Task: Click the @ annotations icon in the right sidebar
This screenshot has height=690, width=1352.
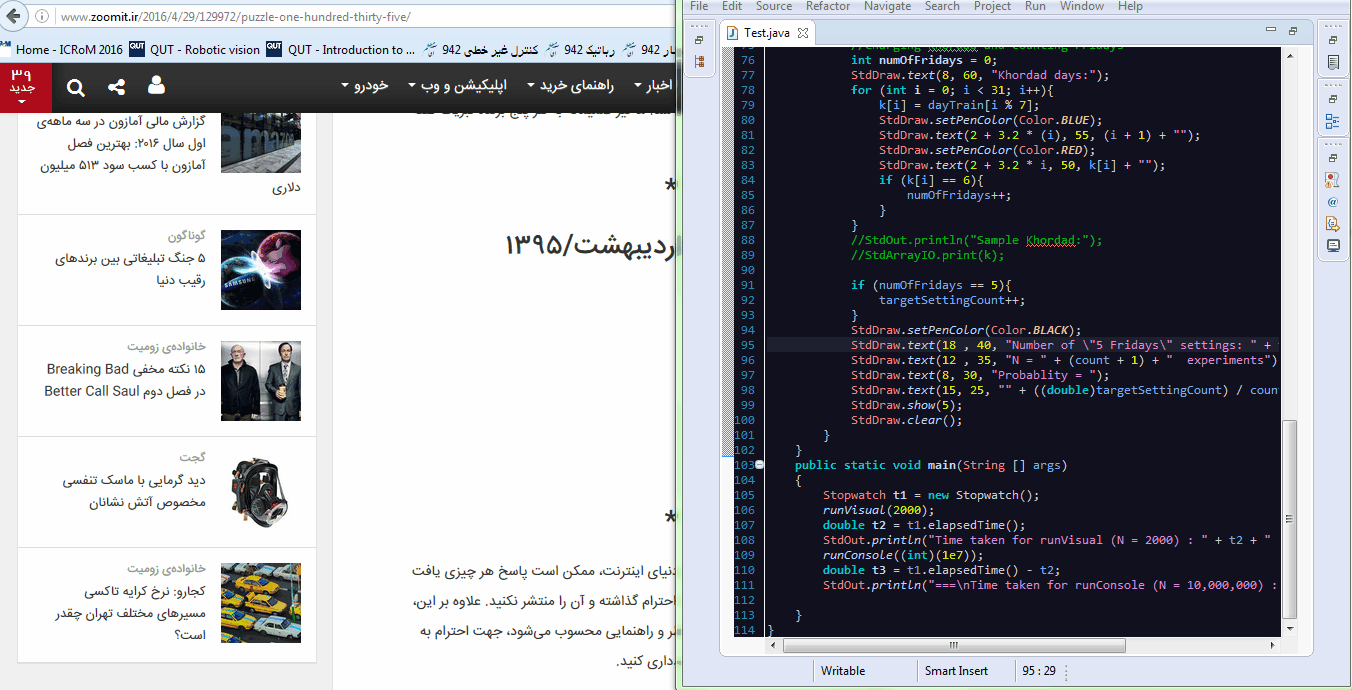Action: (1332, 201)
